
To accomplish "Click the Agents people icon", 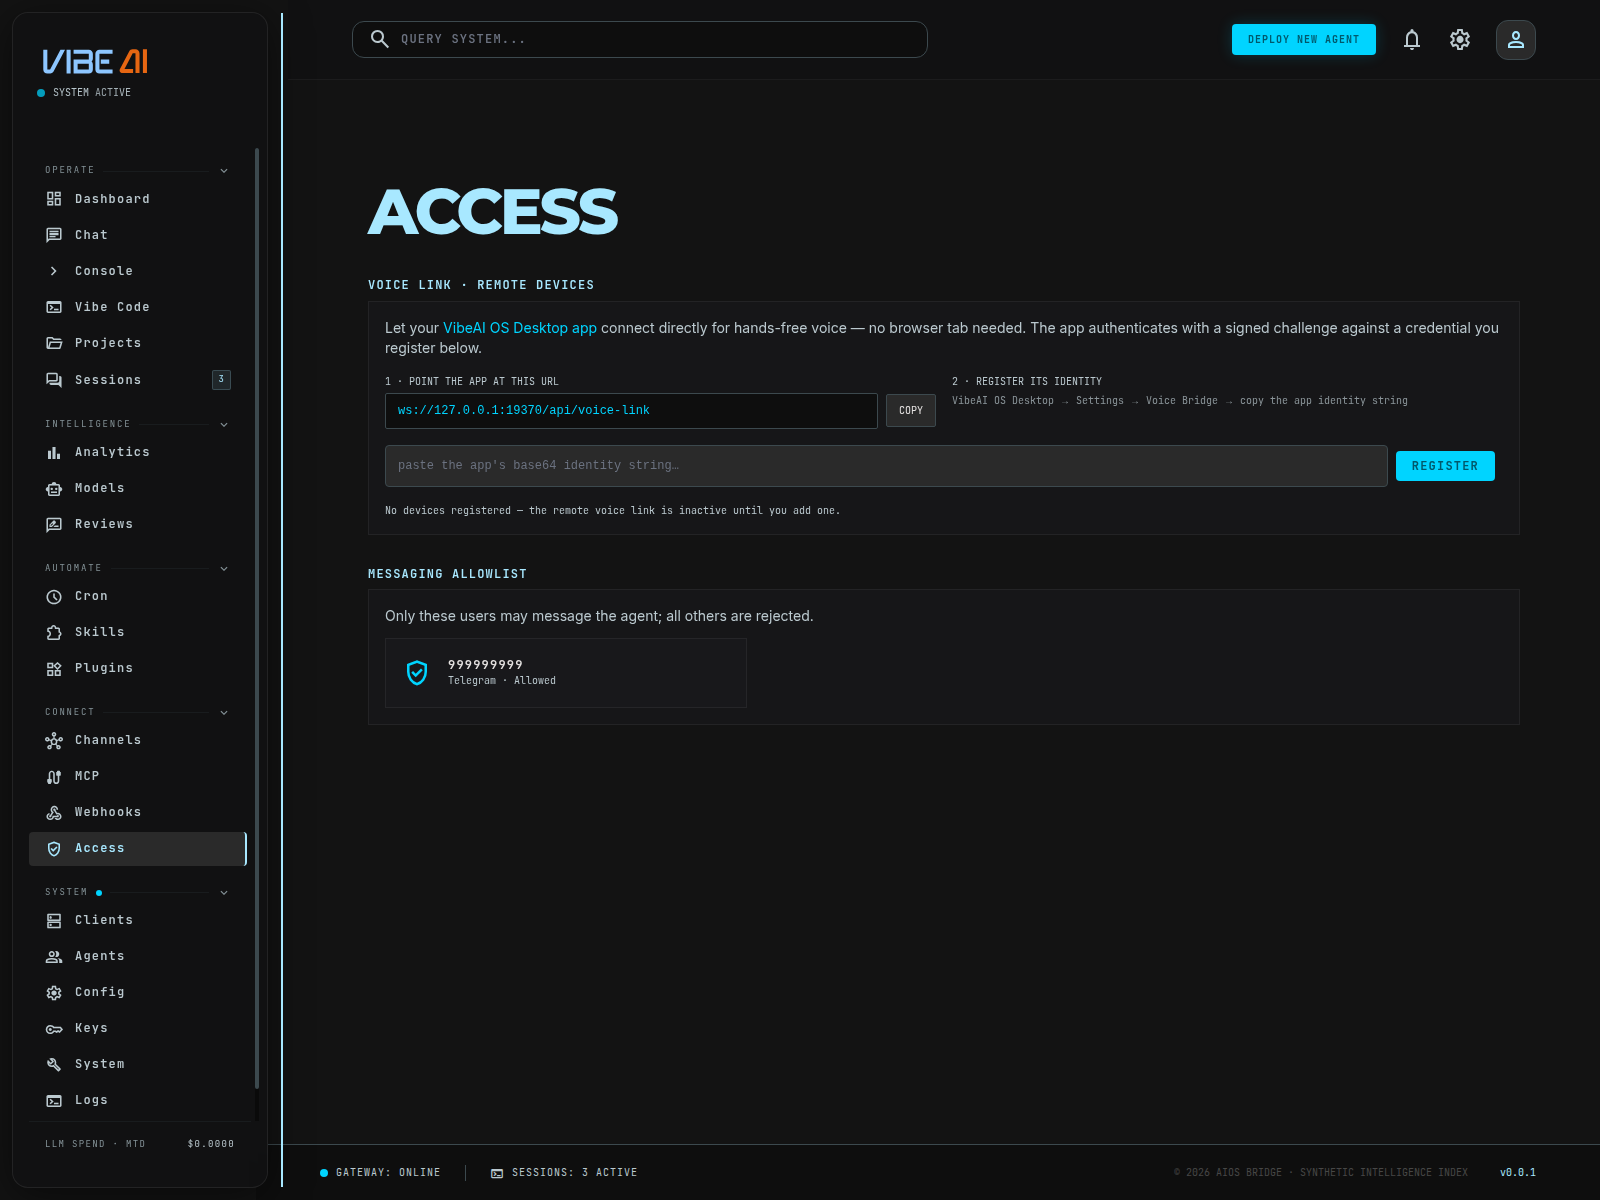I will click(54, 956).
